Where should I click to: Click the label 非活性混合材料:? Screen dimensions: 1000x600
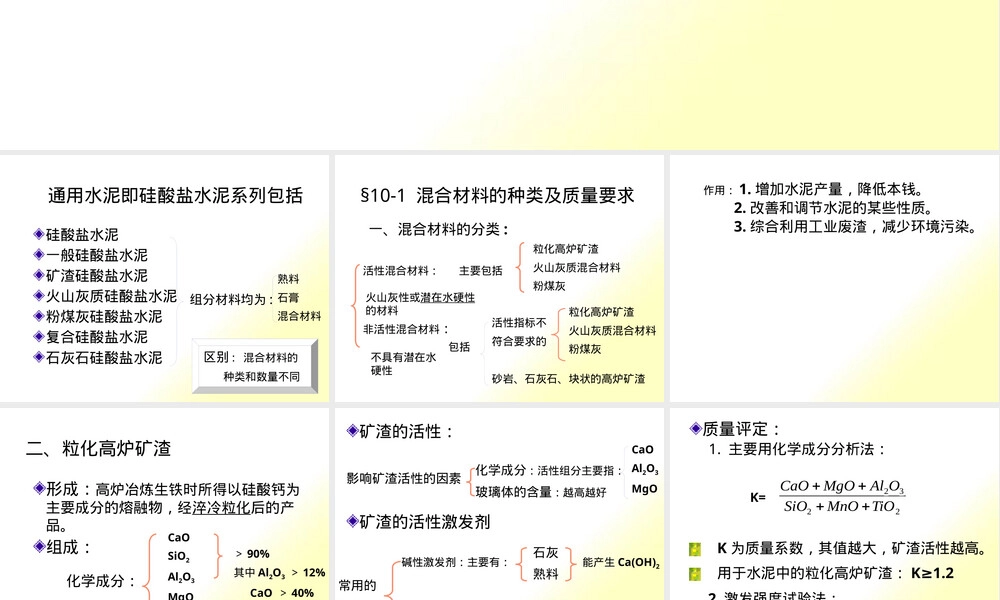(x=406, y=329)
